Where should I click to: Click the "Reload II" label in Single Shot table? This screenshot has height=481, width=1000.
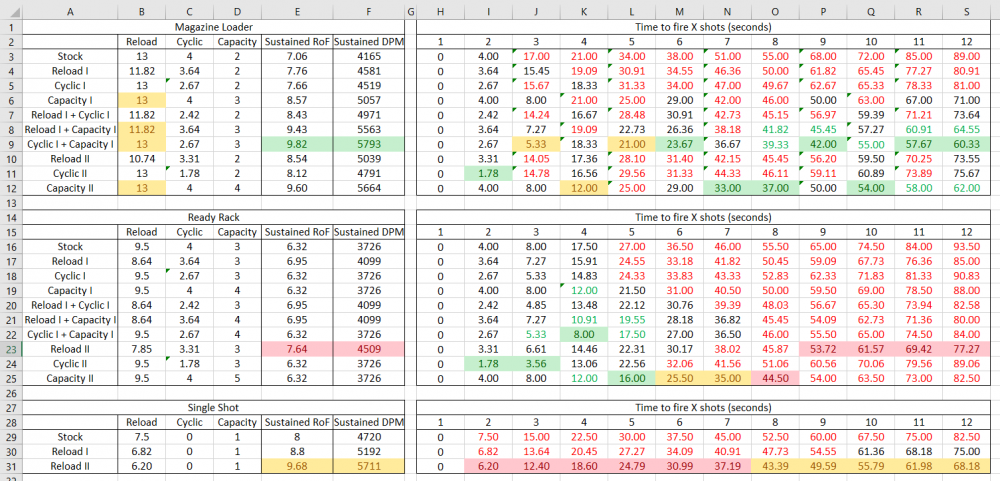pyautogui.click(x=70, y=466)
